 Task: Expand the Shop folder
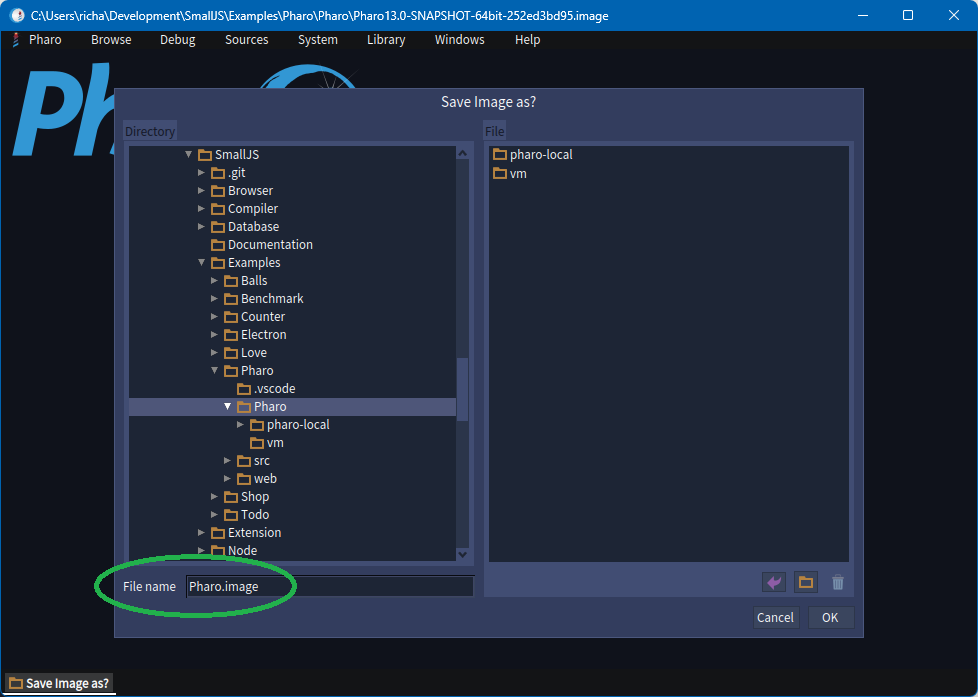215,497
